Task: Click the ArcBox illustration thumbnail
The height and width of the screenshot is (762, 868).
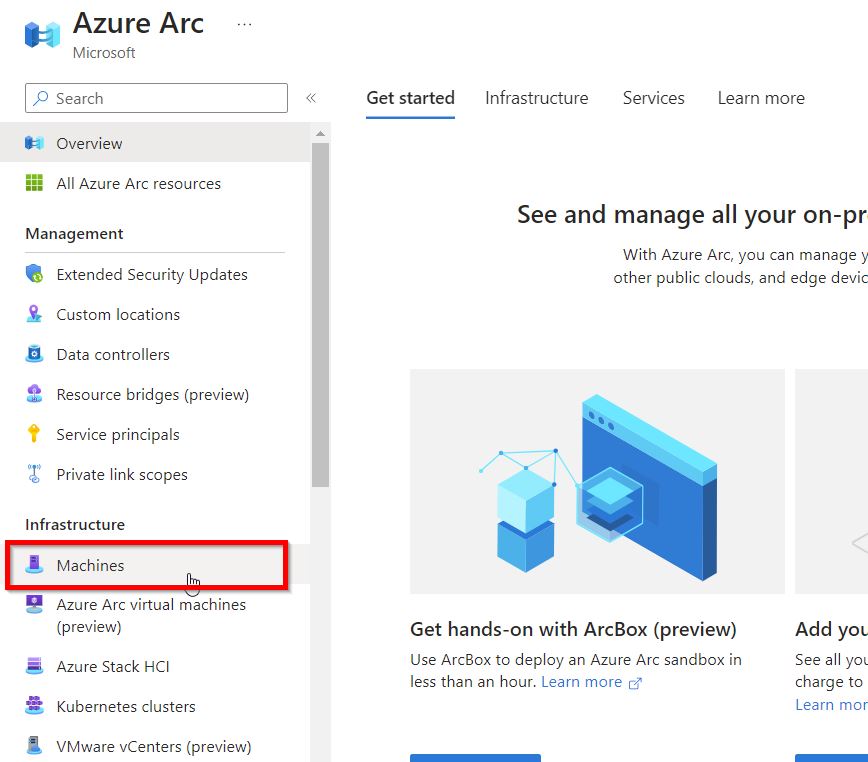Action: (597, 481)
